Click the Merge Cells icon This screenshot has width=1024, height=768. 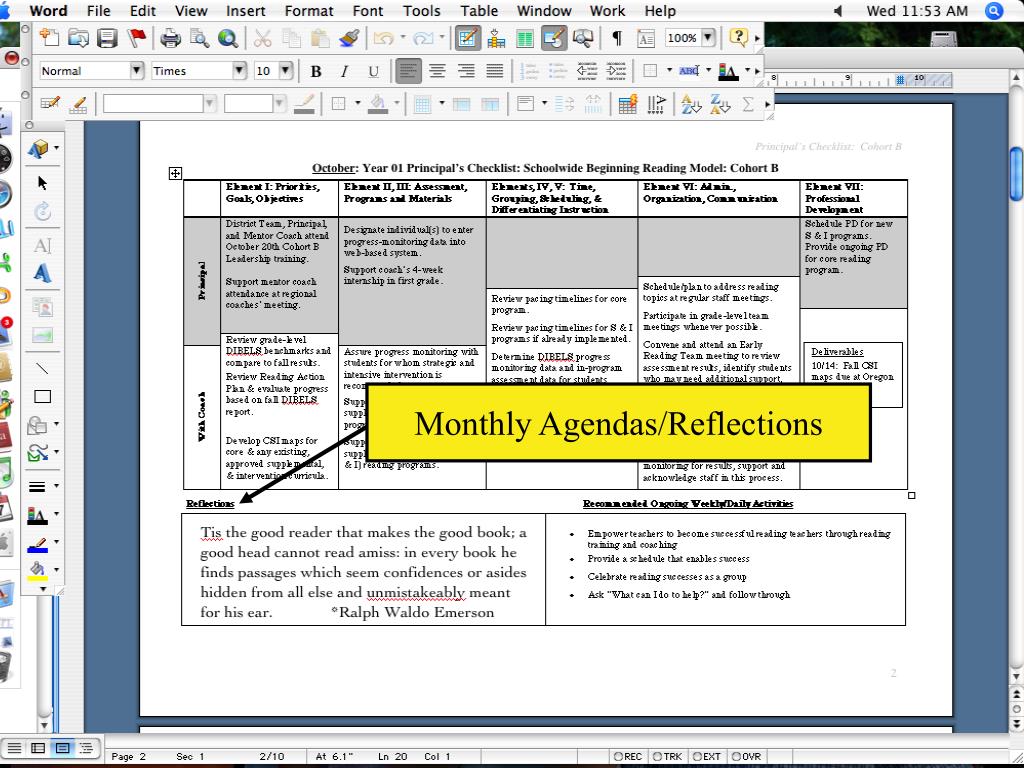pos(462,104)
